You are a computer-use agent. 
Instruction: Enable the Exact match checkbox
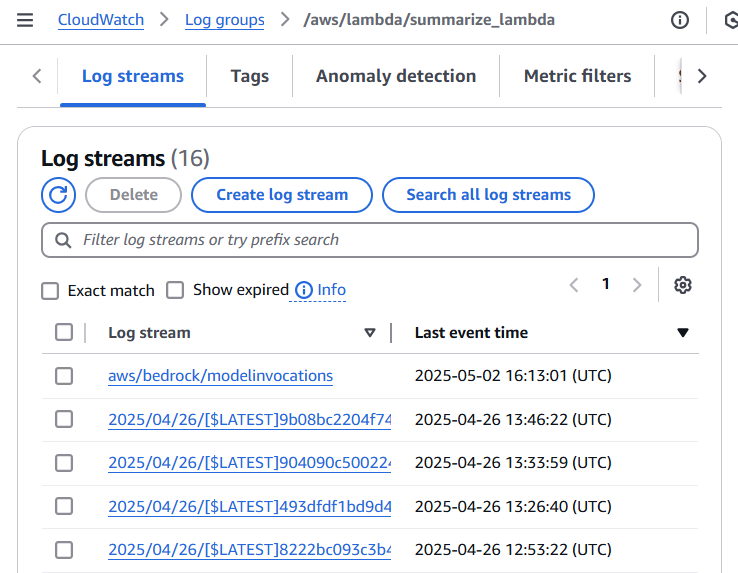(50, 291)
